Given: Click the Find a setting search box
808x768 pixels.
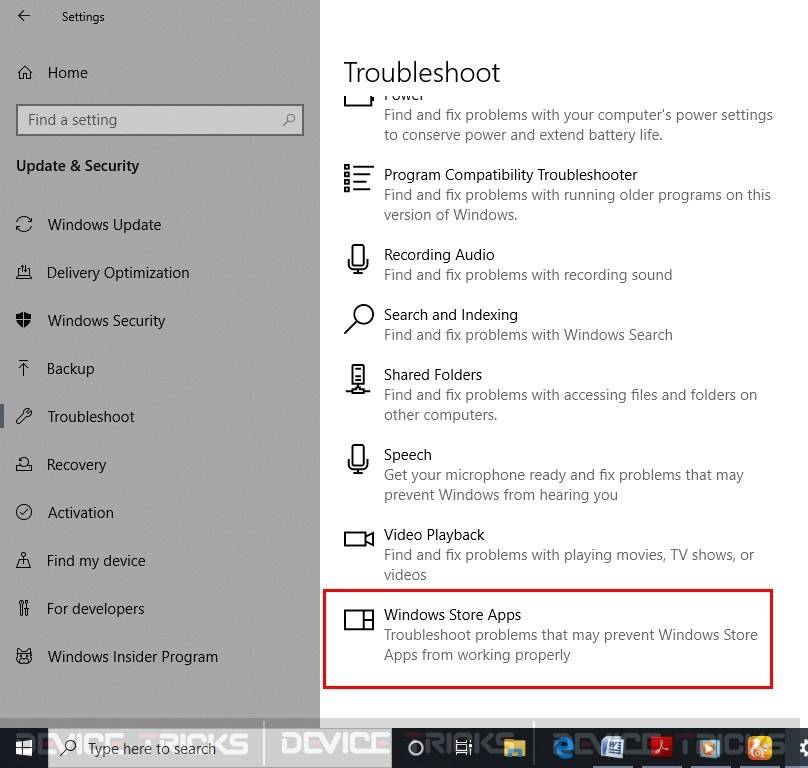Looking at the screenshot, I should 160,119.
